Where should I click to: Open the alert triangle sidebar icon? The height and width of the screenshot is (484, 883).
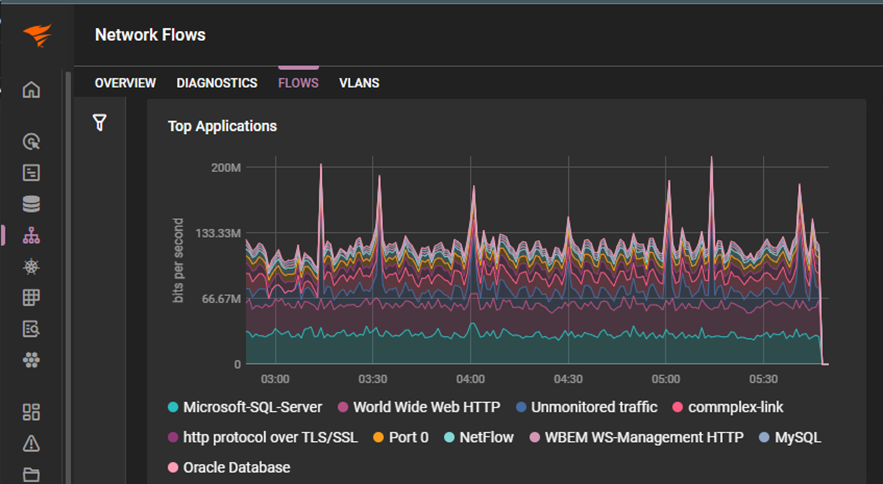[x=31, y=444]
